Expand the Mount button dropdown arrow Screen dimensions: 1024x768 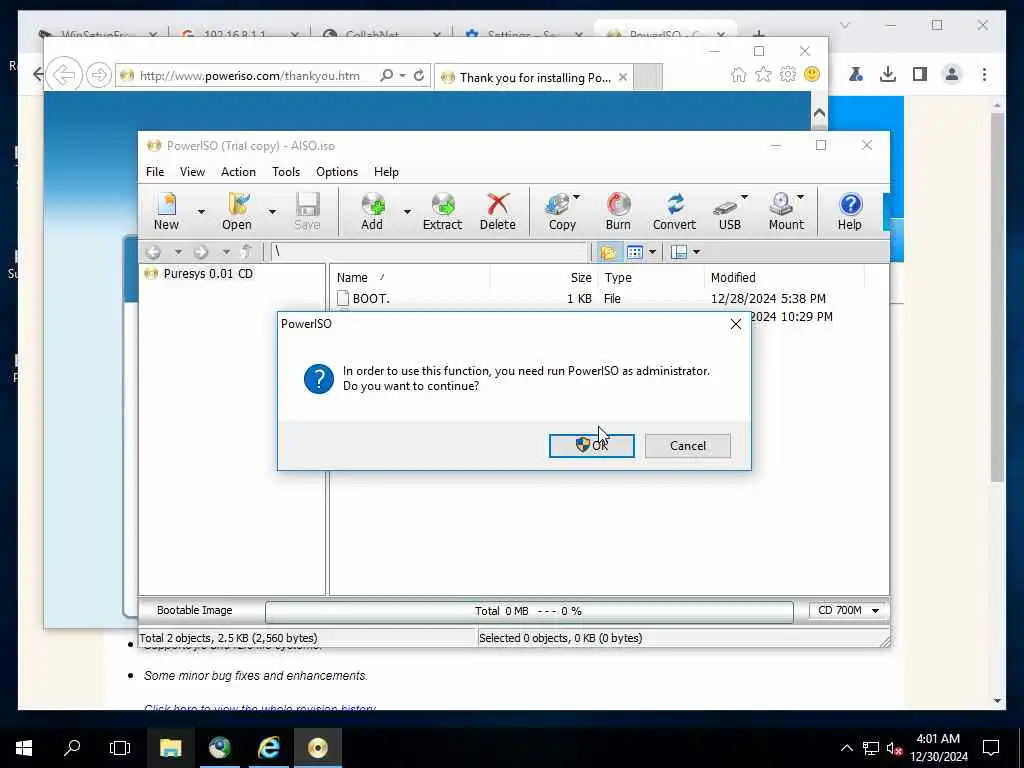(x=800, y=197)
